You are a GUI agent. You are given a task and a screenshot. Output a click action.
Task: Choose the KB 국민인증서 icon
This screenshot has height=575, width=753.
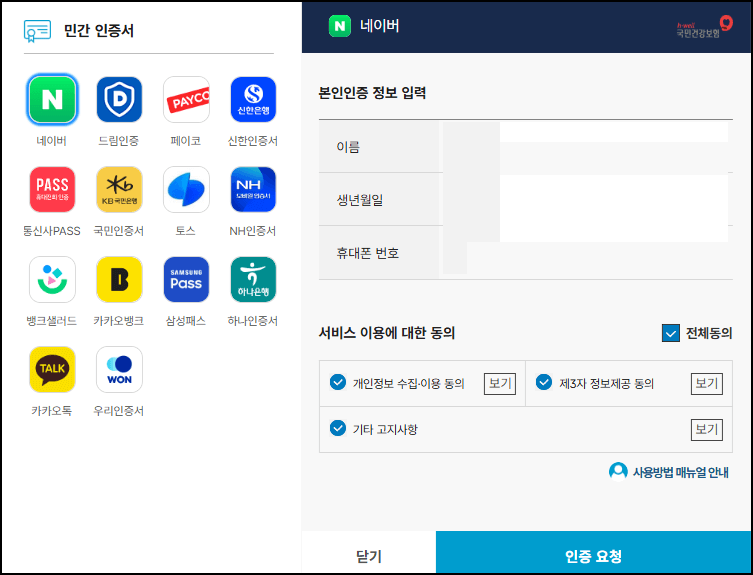[119, 189]
